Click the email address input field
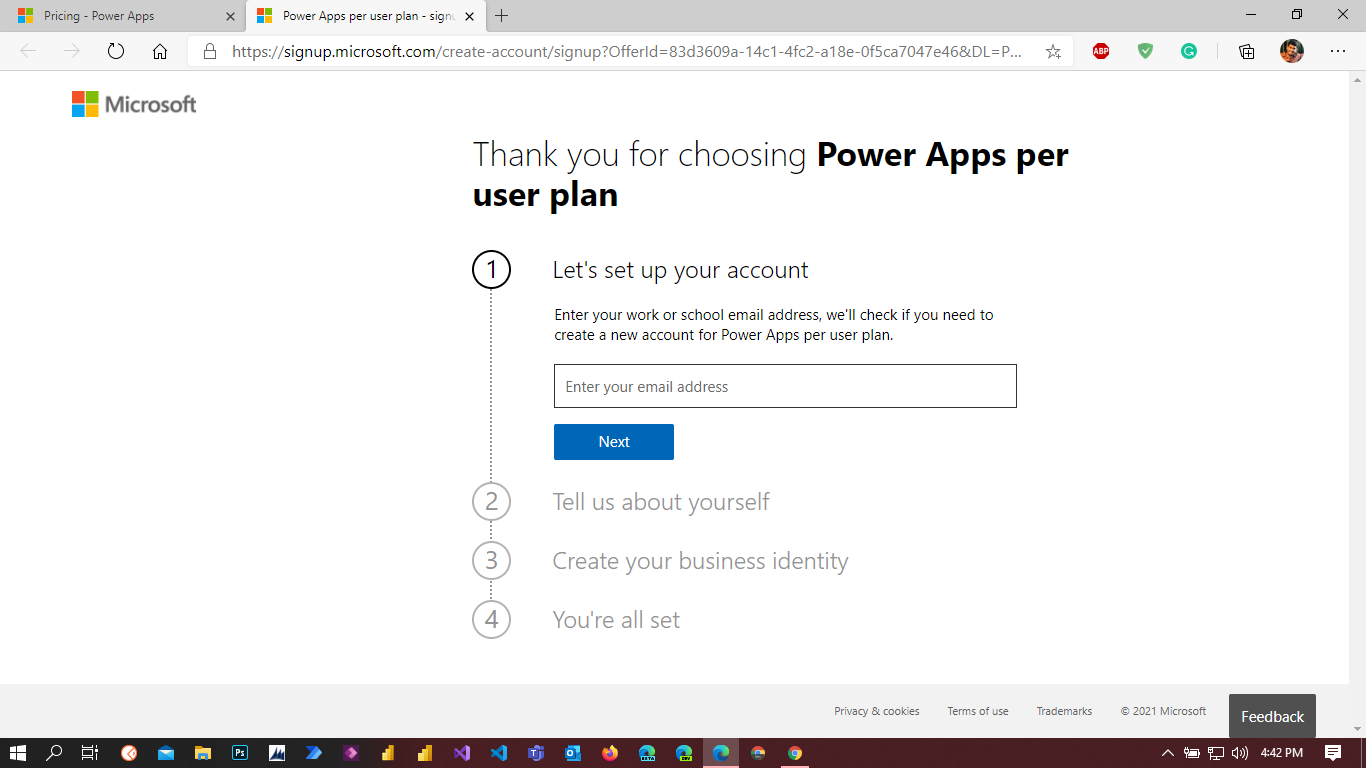 [785, 386]
